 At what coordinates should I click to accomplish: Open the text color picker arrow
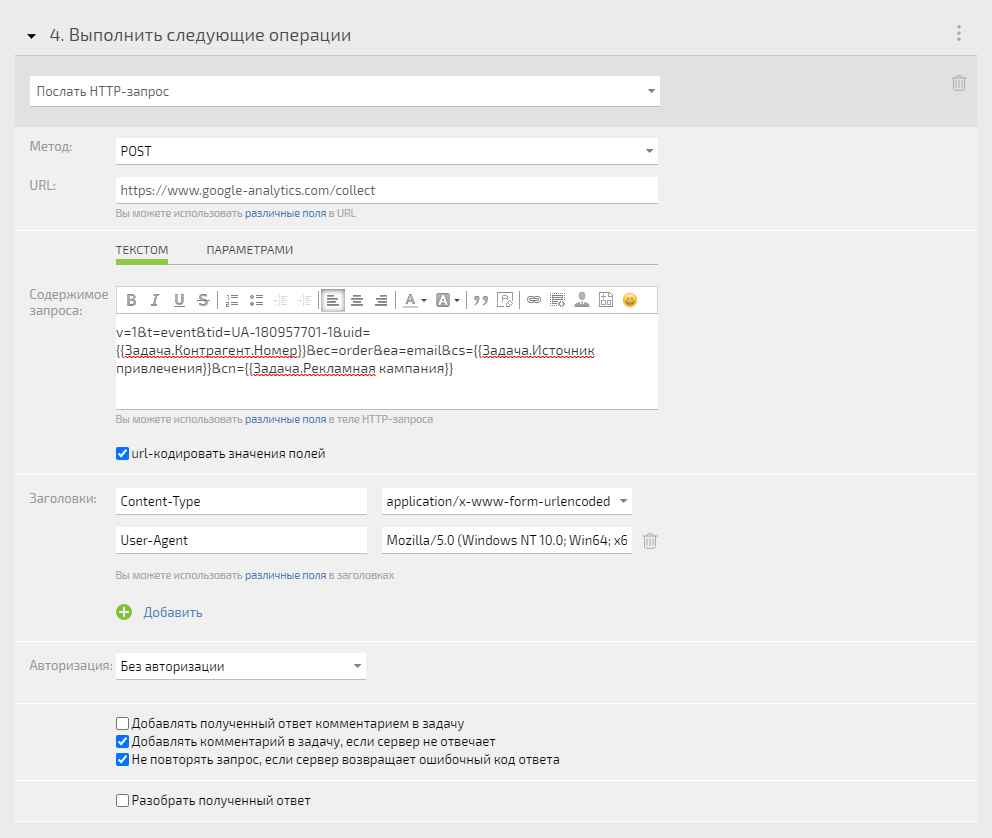424,300
